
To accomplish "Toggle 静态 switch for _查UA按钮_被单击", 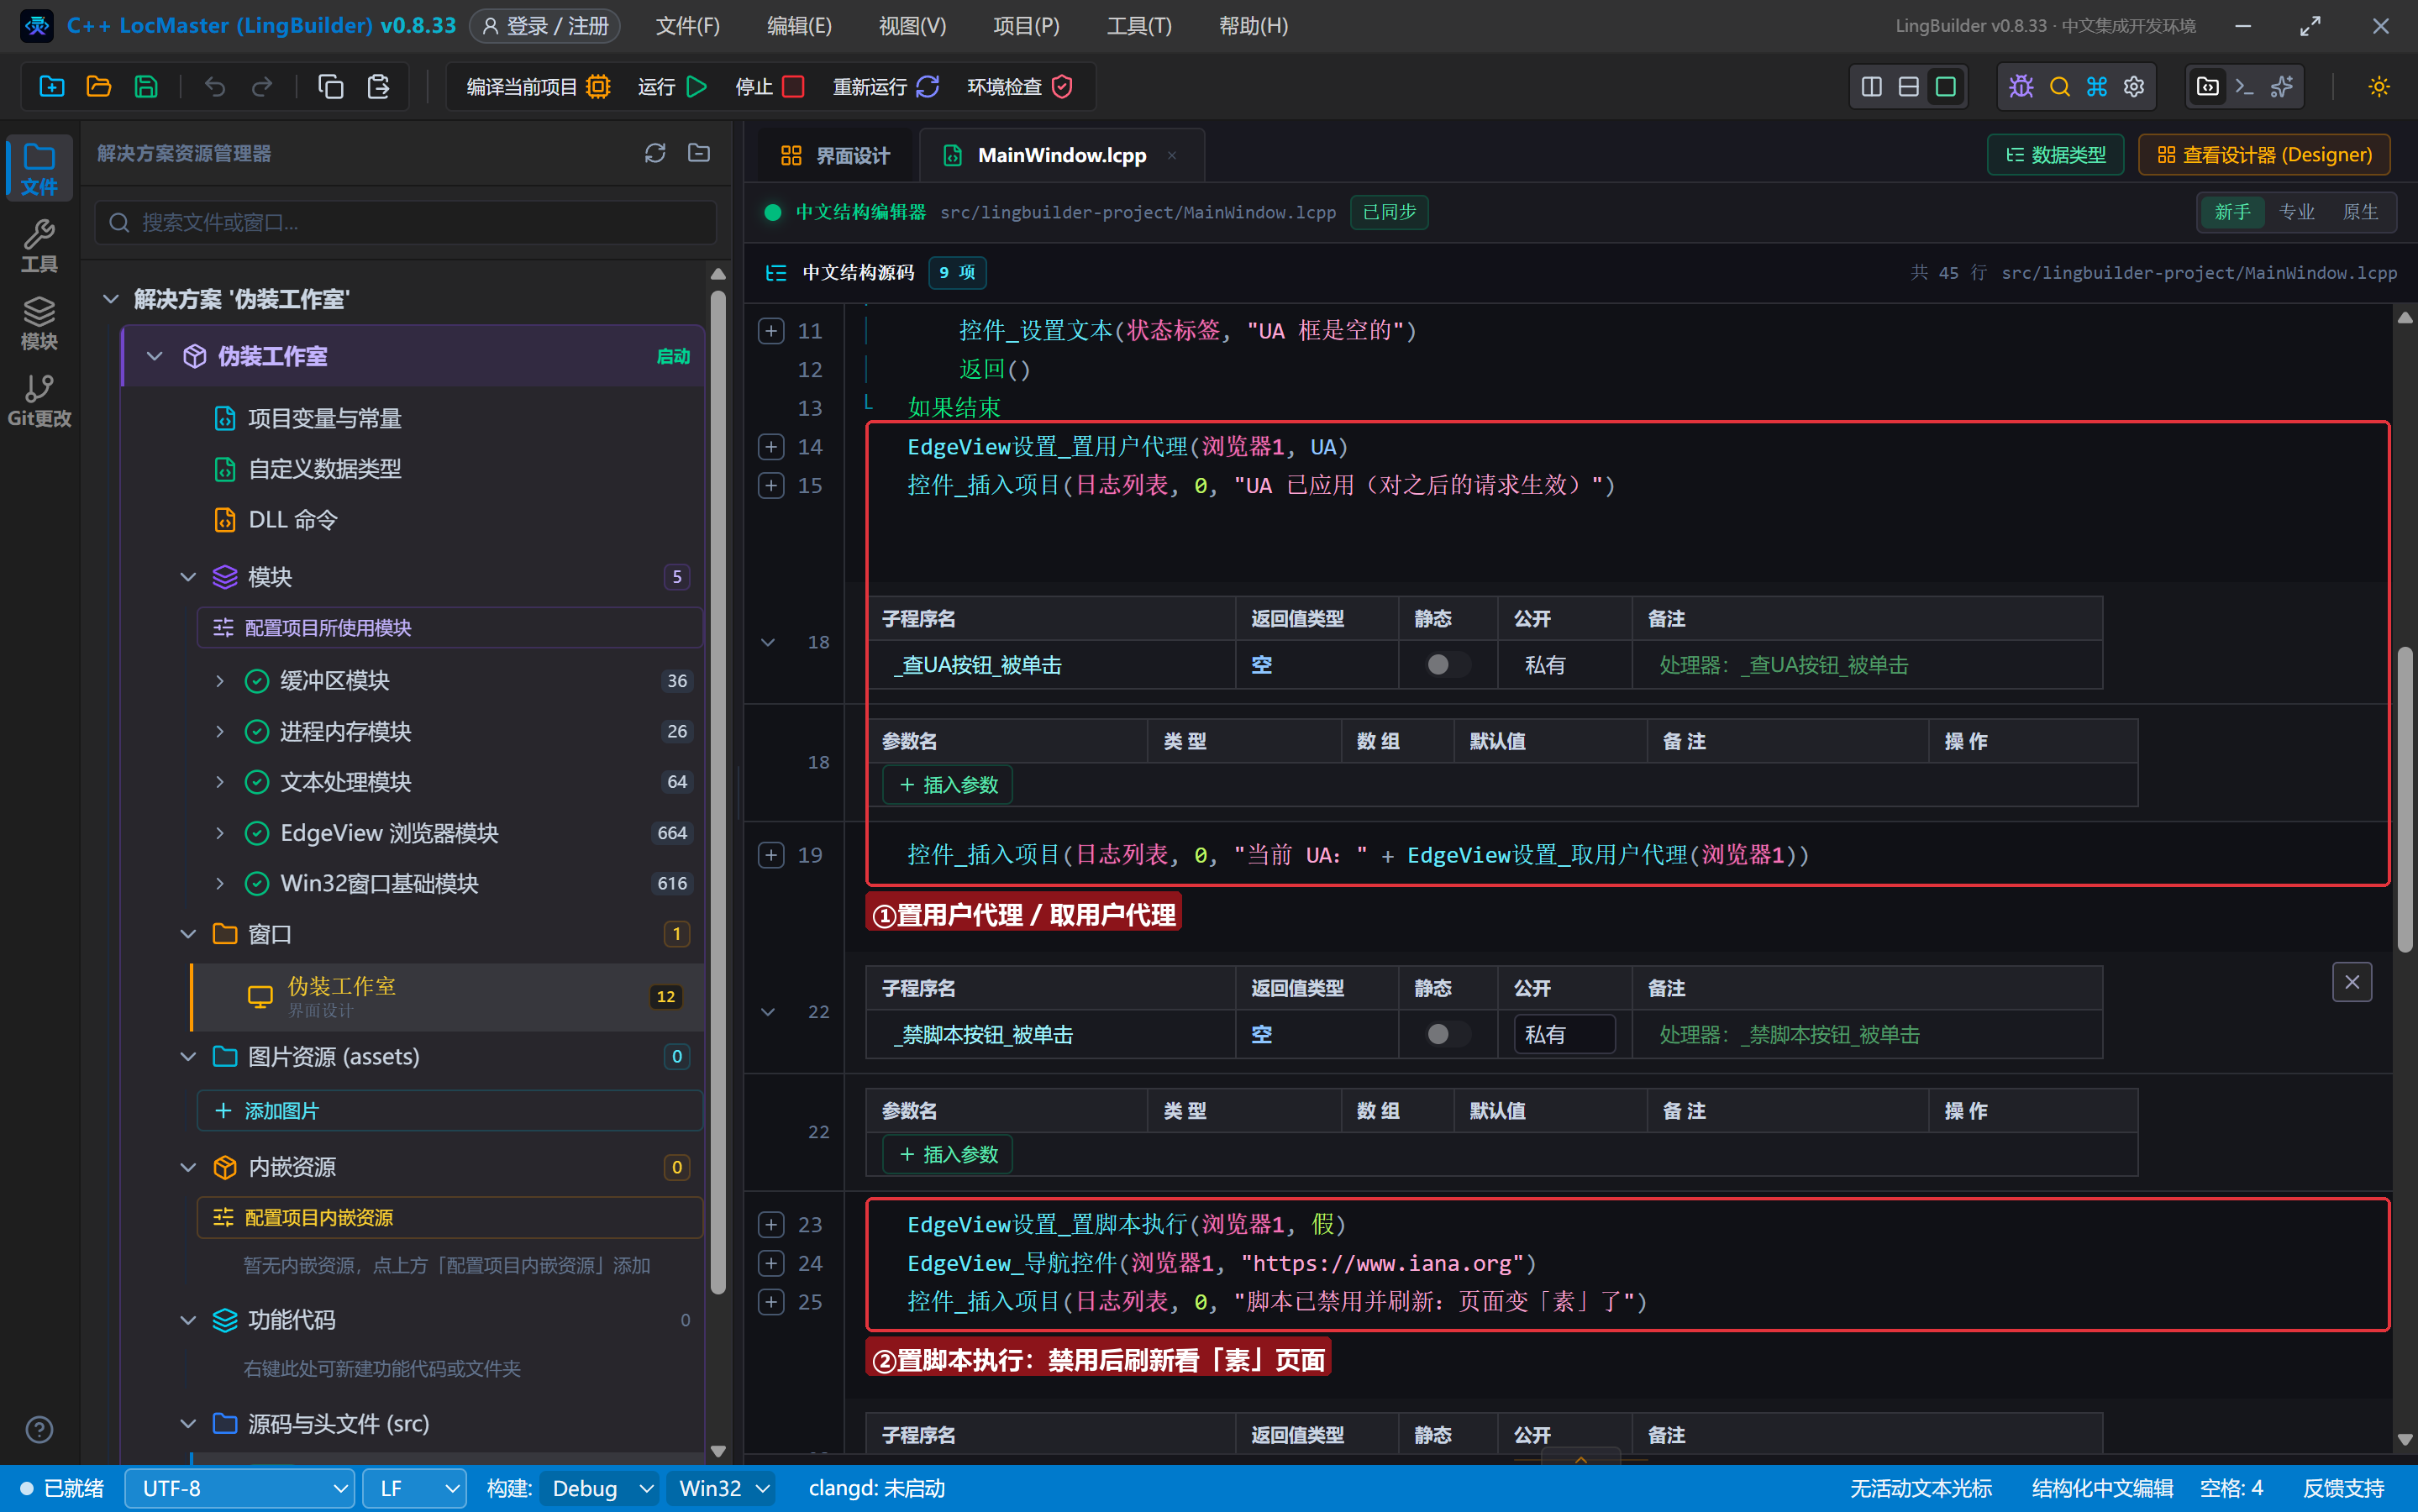I will [1447, 665].
